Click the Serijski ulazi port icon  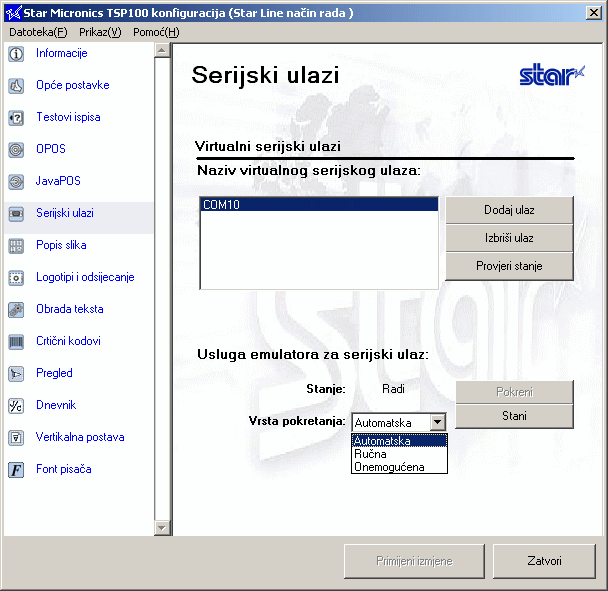coord(16,214)
